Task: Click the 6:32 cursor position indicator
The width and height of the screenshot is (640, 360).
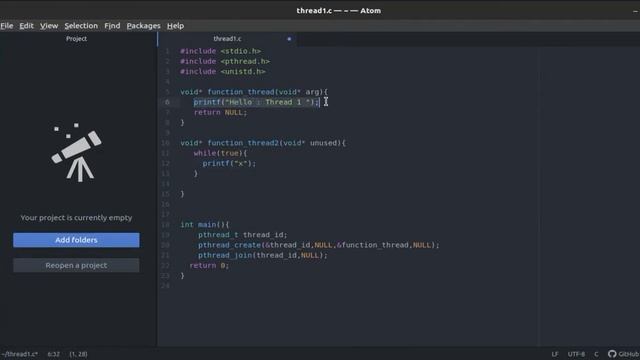Action: [53, 354]
